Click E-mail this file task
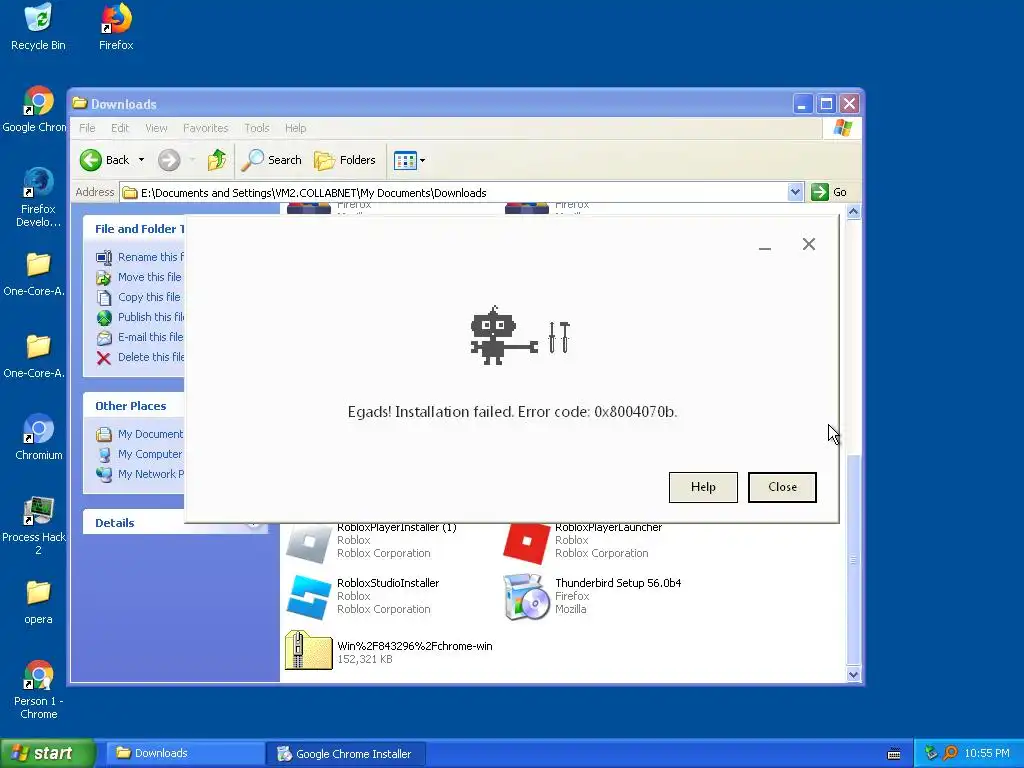This screenshot has height=768, width=1024. click(x=140, y=338)
